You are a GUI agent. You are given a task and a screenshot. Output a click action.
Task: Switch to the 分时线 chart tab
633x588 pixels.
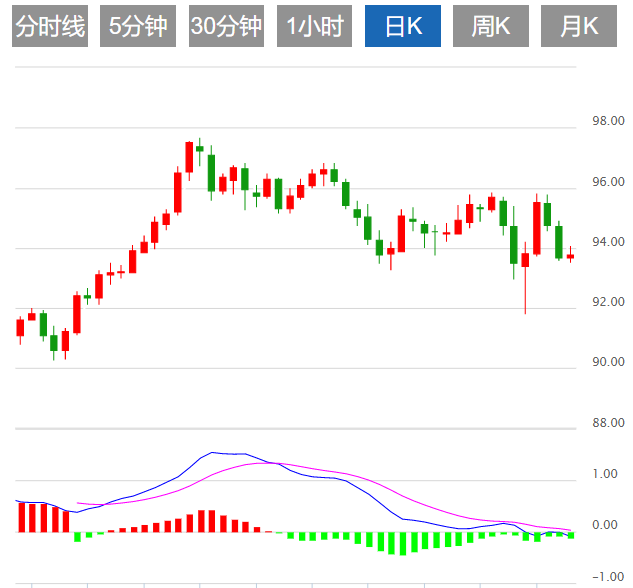tap(50, 26)
